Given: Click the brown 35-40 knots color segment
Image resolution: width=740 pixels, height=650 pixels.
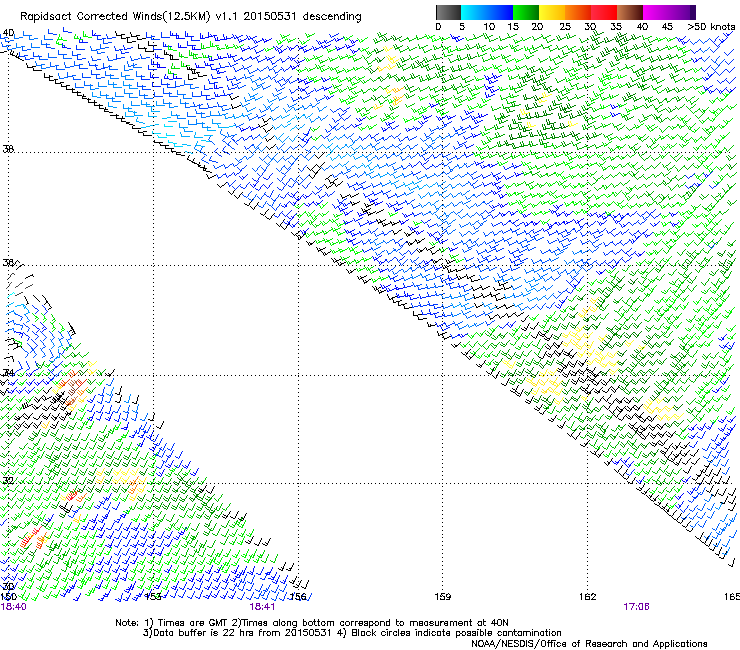Looking at the screenshot, I should click(630, 12).
